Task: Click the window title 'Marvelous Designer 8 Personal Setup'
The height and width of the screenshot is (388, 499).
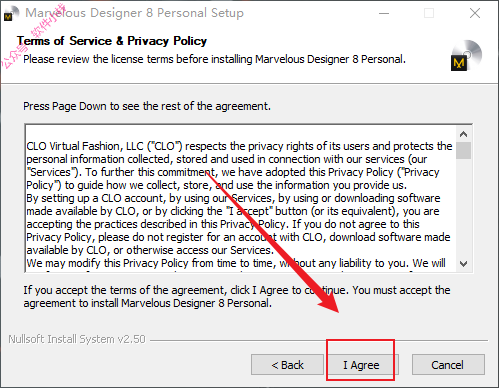Action: (x=135, y=13)
